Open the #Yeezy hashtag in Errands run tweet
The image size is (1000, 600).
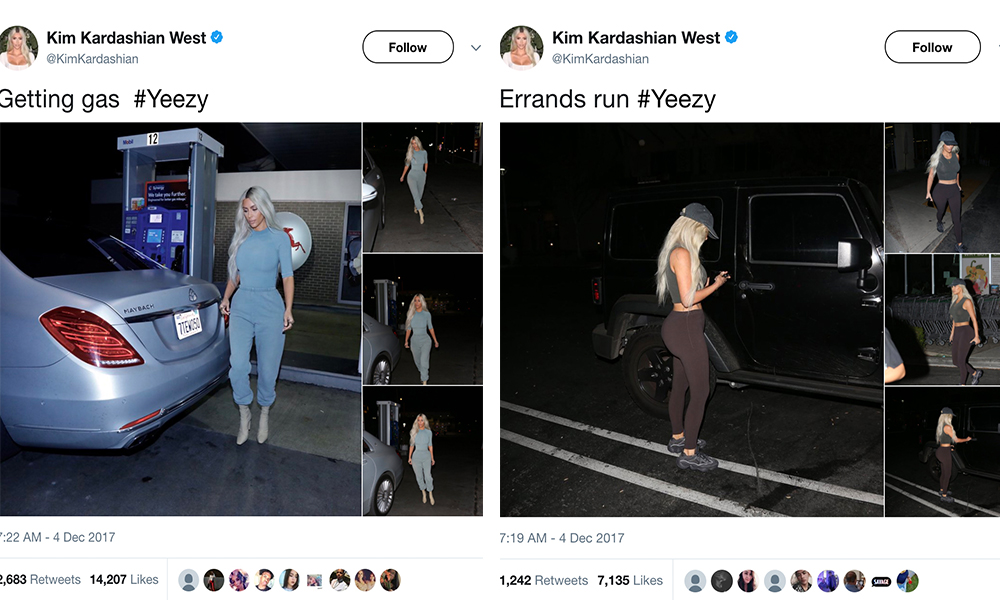click(x=676, y=99)
